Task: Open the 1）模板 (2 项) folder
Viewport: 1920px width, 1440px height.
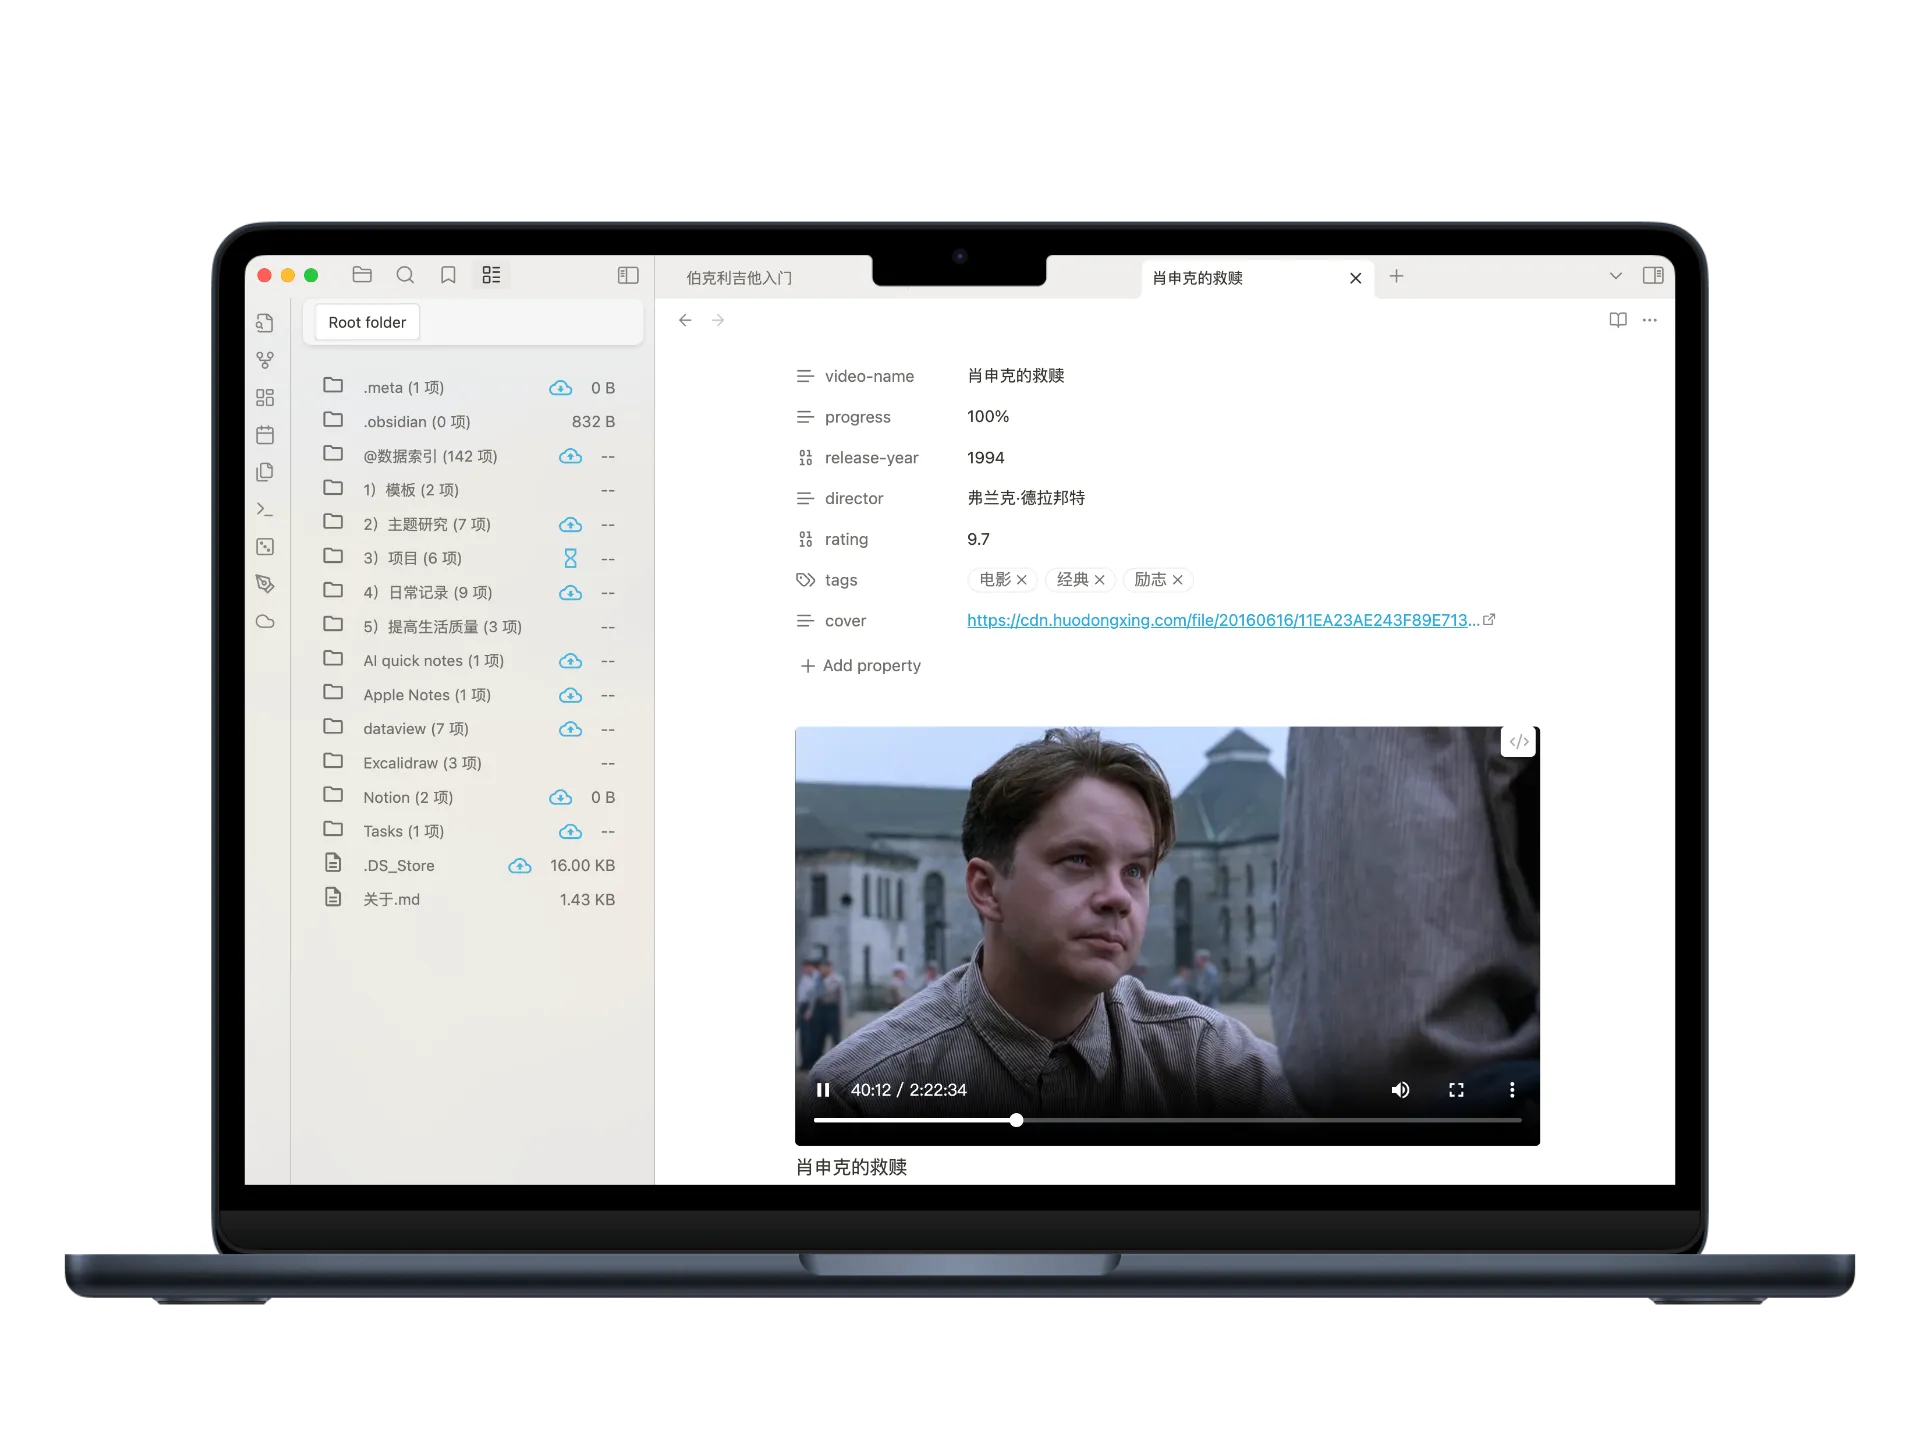Action: pos(469,490)
